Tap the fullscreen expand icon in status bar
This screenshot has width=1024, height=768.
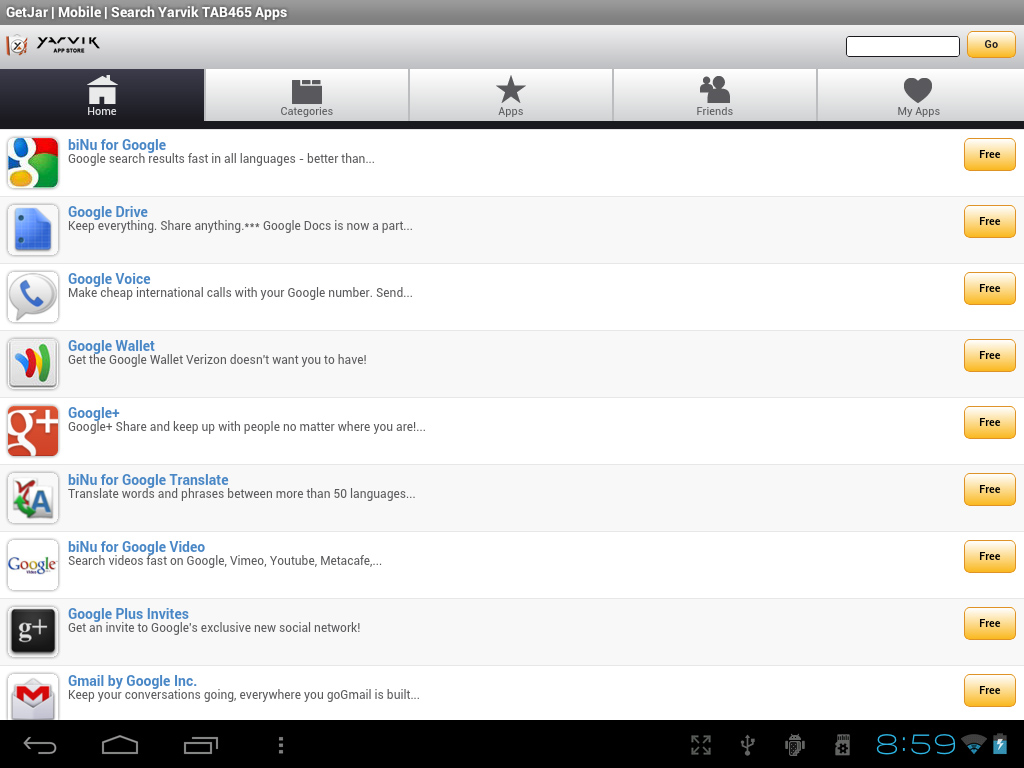tap(701, 744)
